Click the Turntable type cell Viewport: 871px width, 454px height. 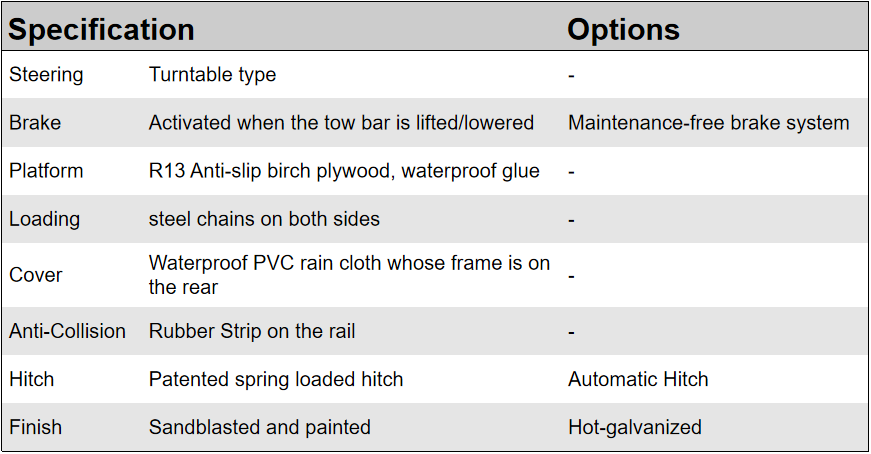212,75
